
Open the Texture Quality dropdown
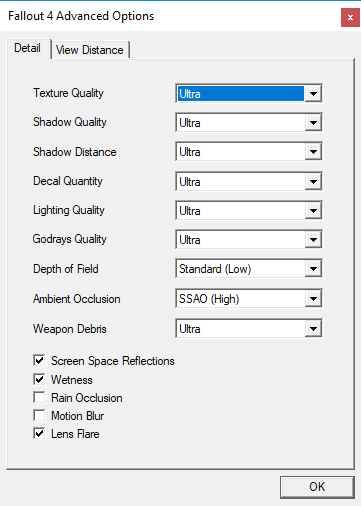(249, 94)
